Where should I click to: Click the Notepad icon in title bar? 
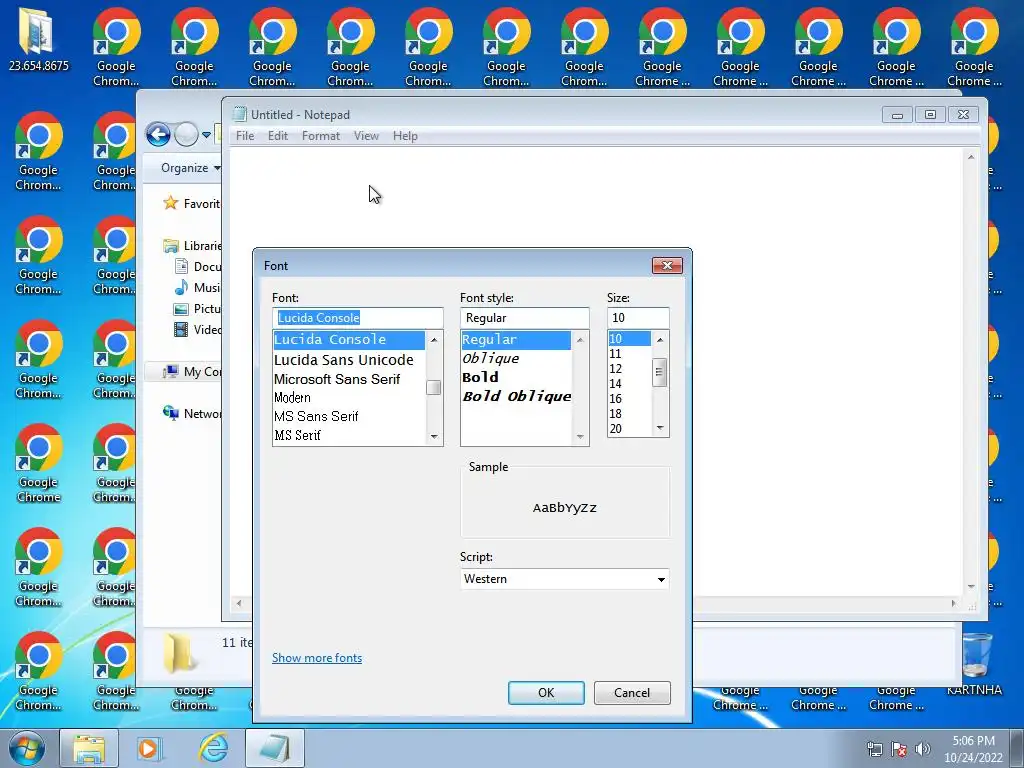(x=240, y=114)
